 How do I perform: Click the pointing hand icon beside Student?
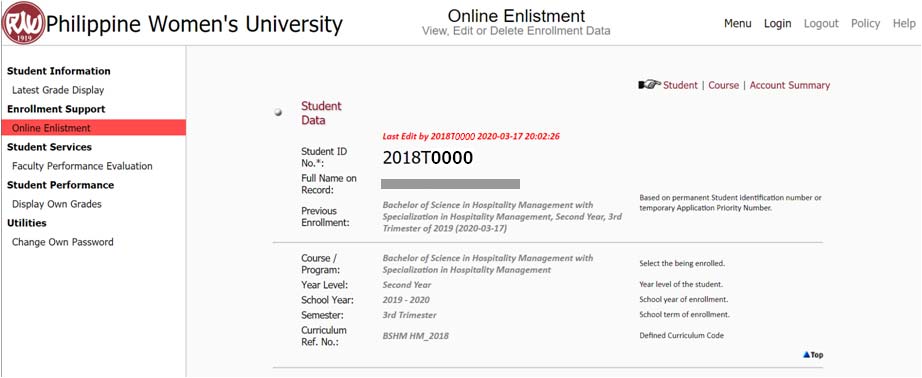649,85
